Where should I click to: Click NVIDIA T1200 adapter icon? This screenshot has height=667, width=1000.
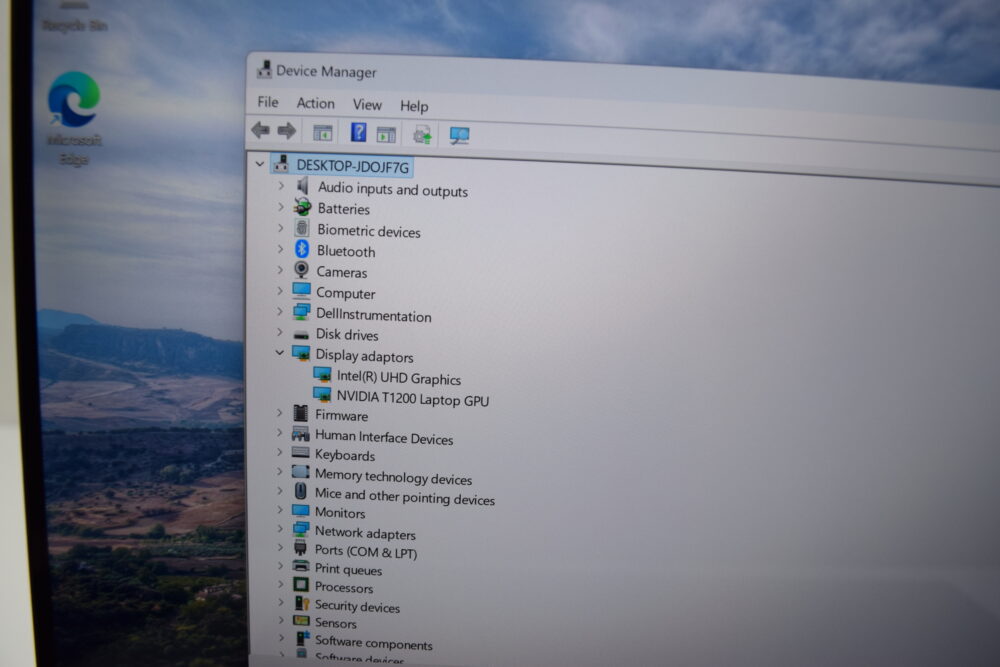pos(322,395)
